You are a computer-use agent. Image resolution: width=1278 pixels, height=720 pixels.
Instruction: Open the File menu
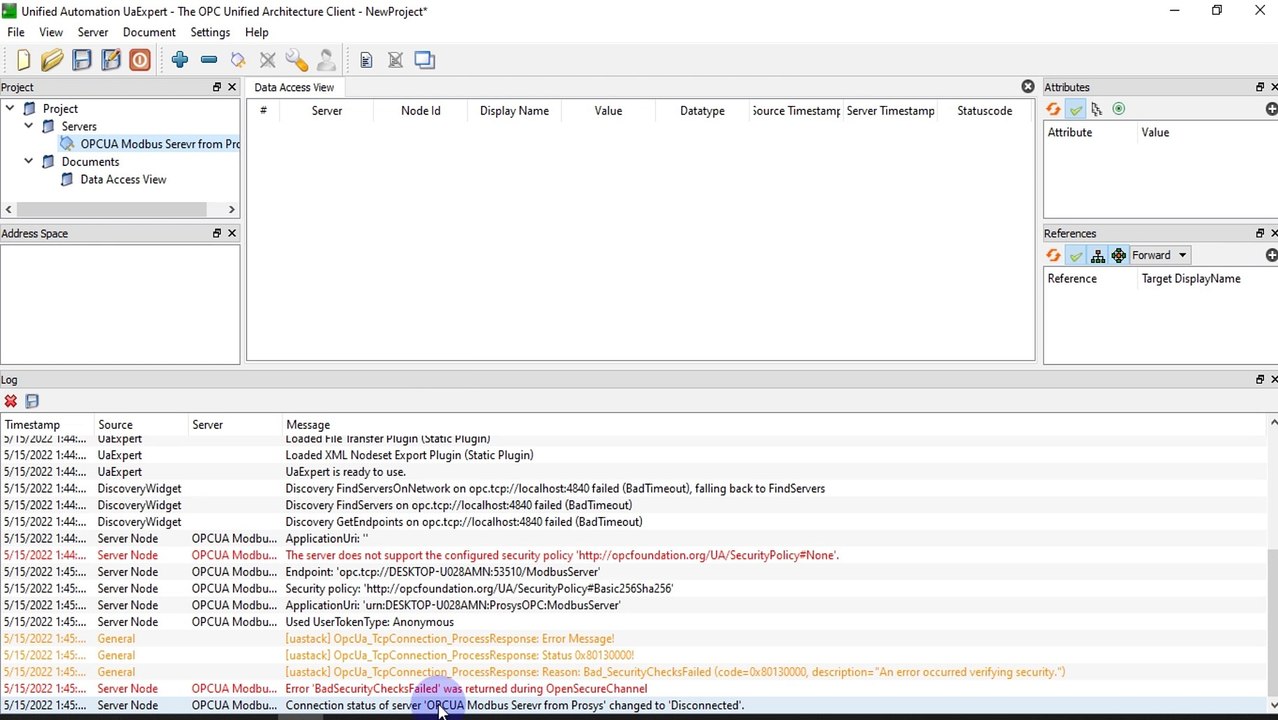pyautogui.click(x=16, y=32)
